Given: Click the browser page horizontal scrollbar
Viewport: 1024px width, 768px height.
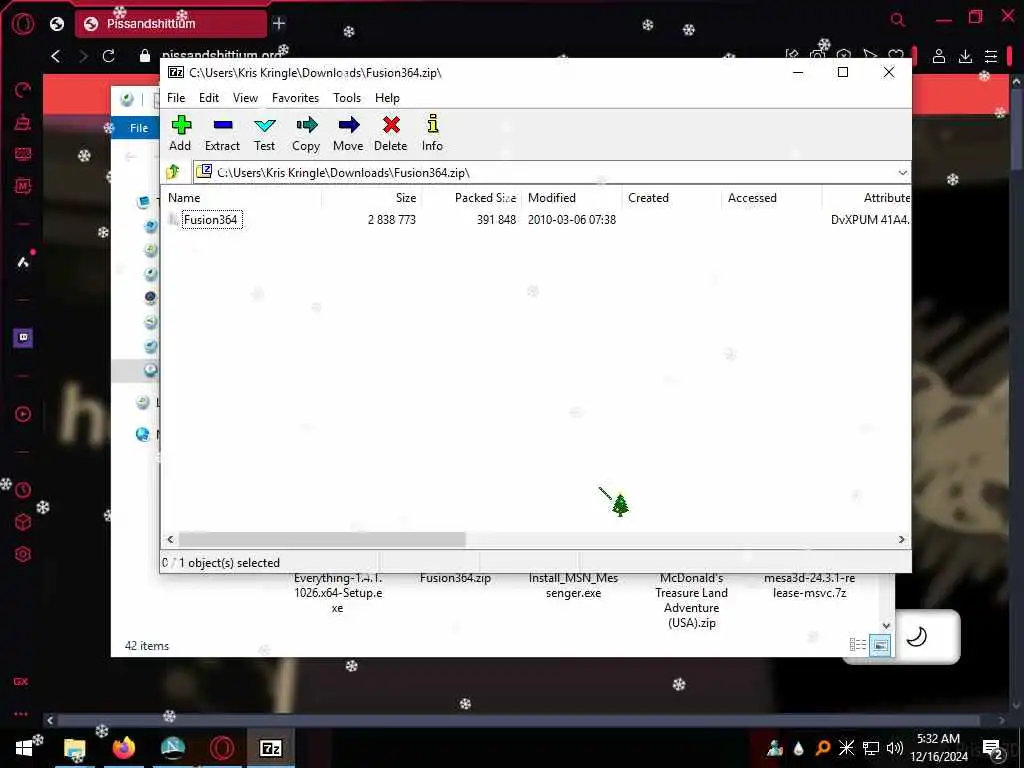Looking at the screenshot, I should (519, 720).
